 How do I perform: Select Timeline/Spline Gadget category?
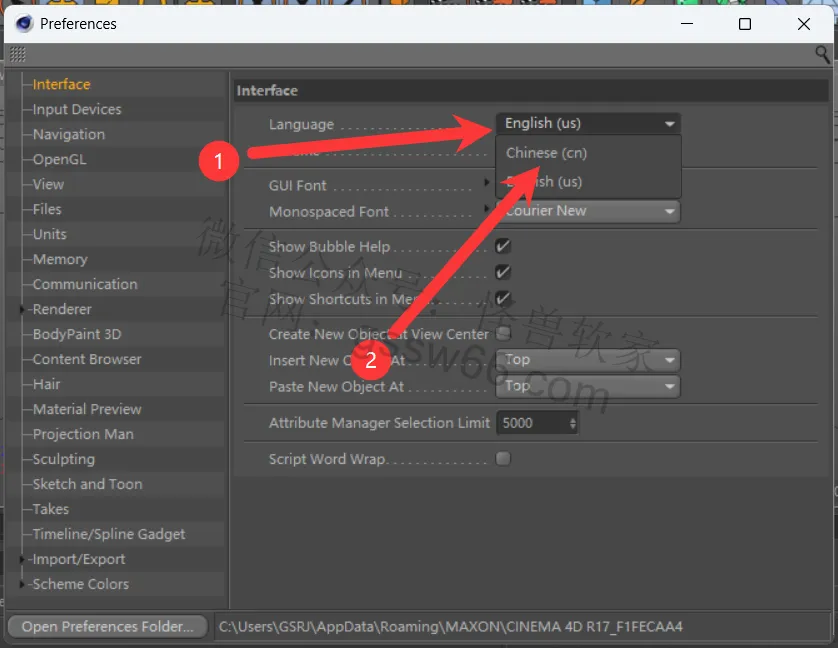tap(109, 534)
